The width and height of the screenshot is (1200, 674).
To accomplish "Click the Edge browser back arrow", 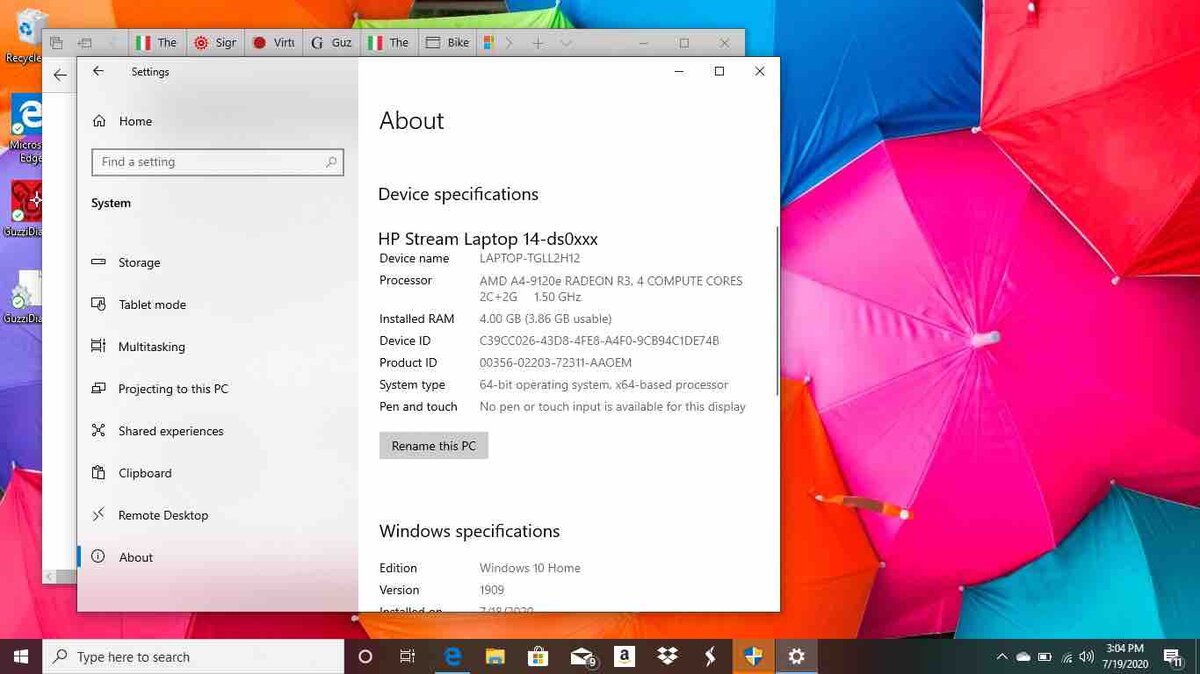I will (x=60, y=75).
